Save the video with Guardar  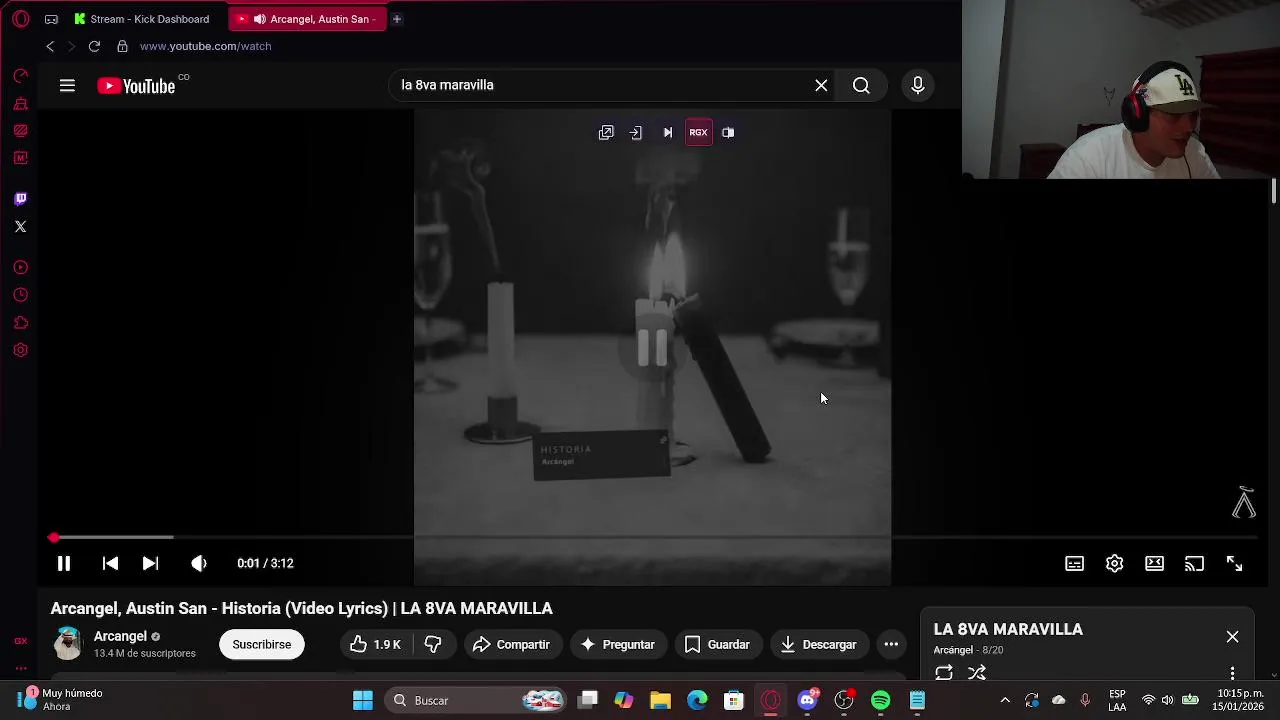pos(717,645)
